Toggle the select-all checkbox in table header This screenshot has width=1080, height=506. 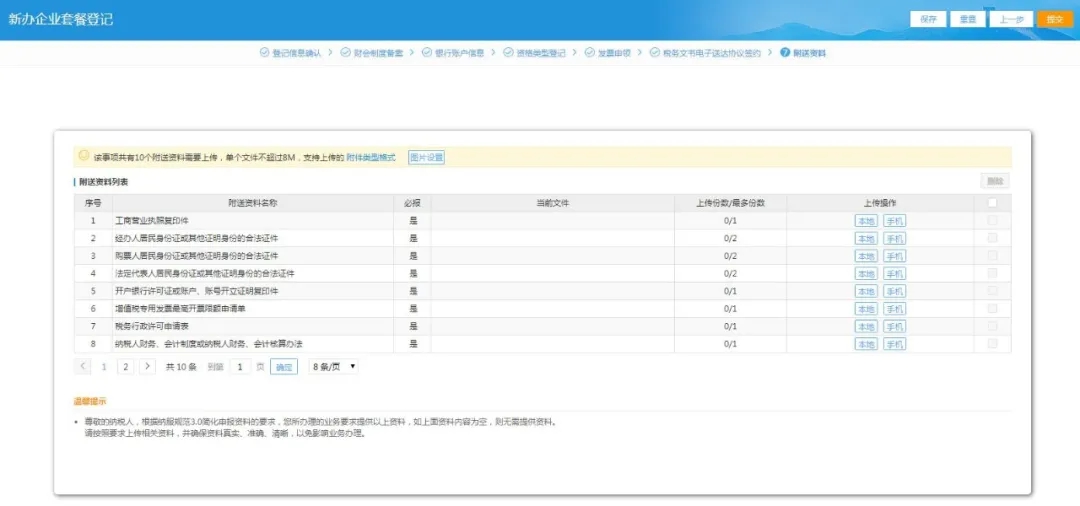click(x=992, y=203)
